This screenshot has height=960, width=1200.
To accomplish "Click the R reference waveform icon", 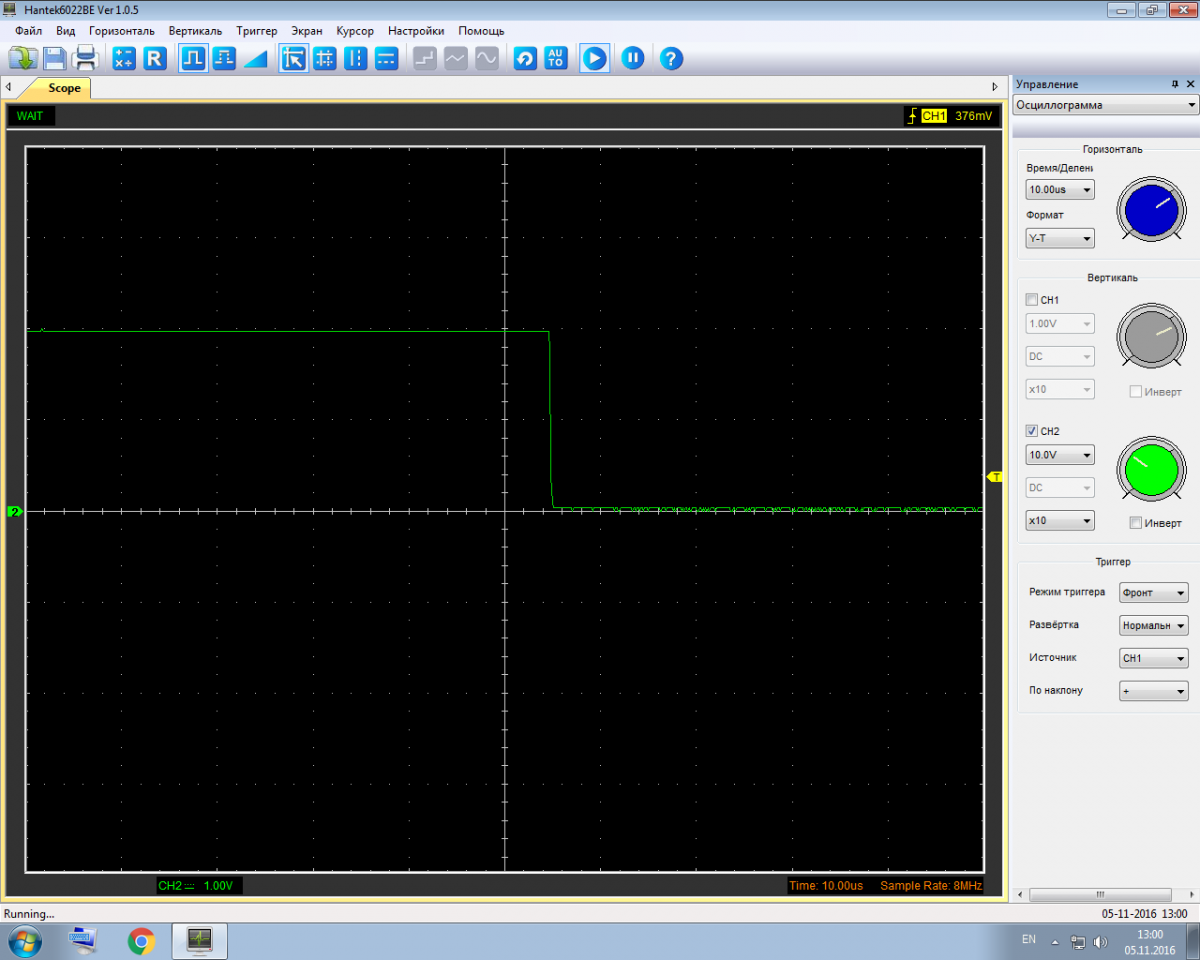I will click(154, 58).
